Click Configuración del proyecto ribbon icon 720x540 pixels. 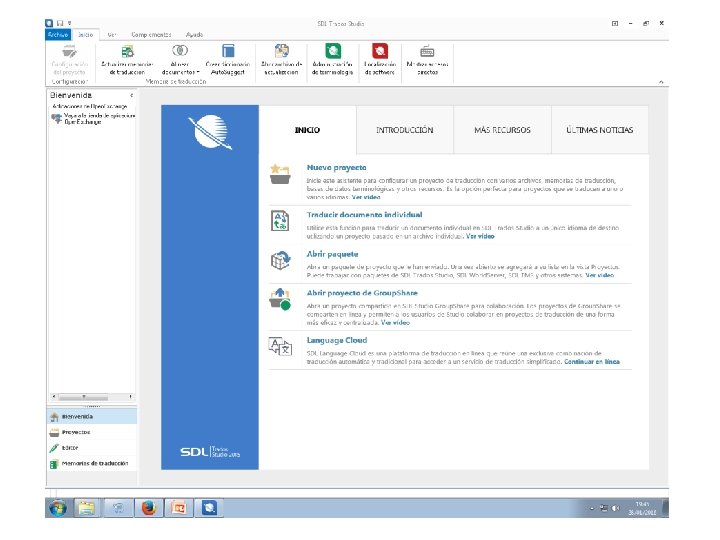point(69,51)
